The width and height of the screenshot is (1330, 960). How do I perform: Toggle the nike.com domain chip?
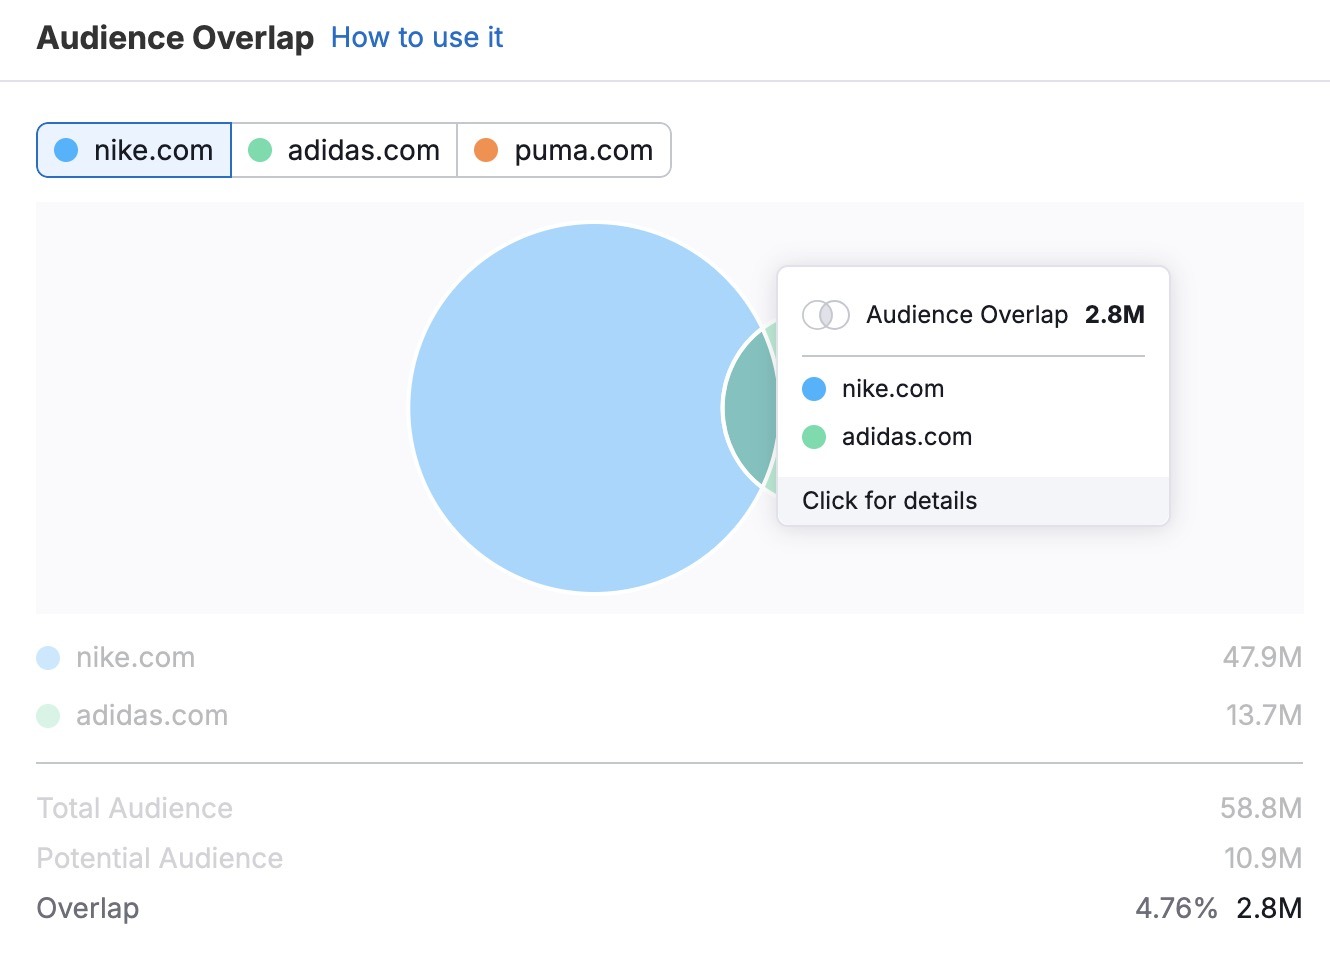[133, 150]
